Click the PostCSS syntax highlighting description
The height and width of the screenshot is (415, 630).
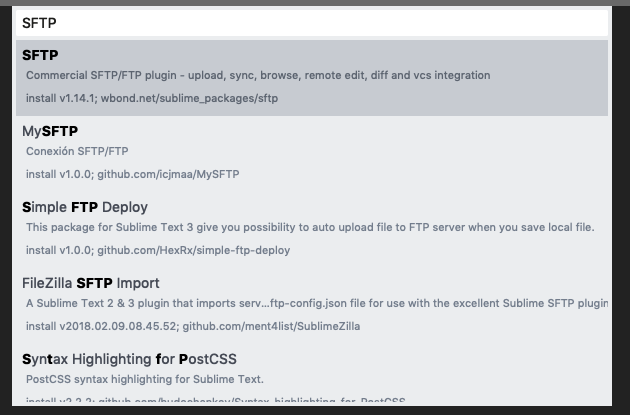pyautogui.click(x=145, y=379)
